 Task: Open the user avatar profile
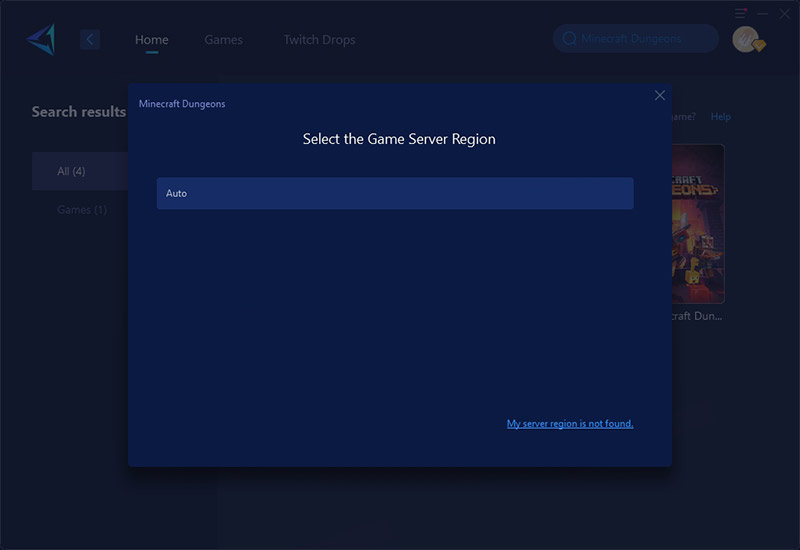pyautogui.click(x=745, y=39)
